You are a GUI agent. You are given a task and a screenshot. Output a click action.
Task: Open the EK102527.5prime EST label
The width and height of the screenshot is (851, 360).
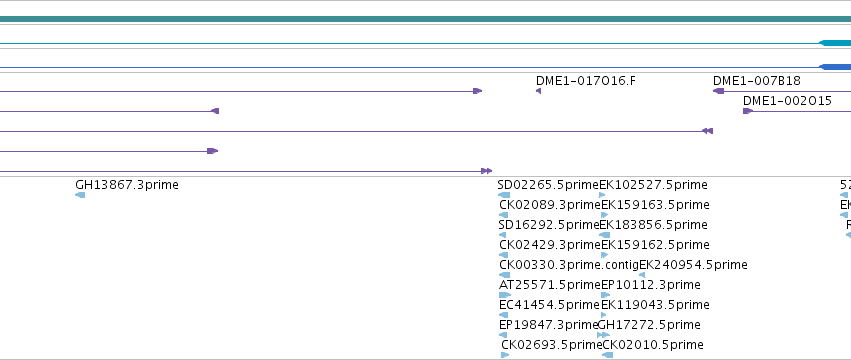(653, 185)
